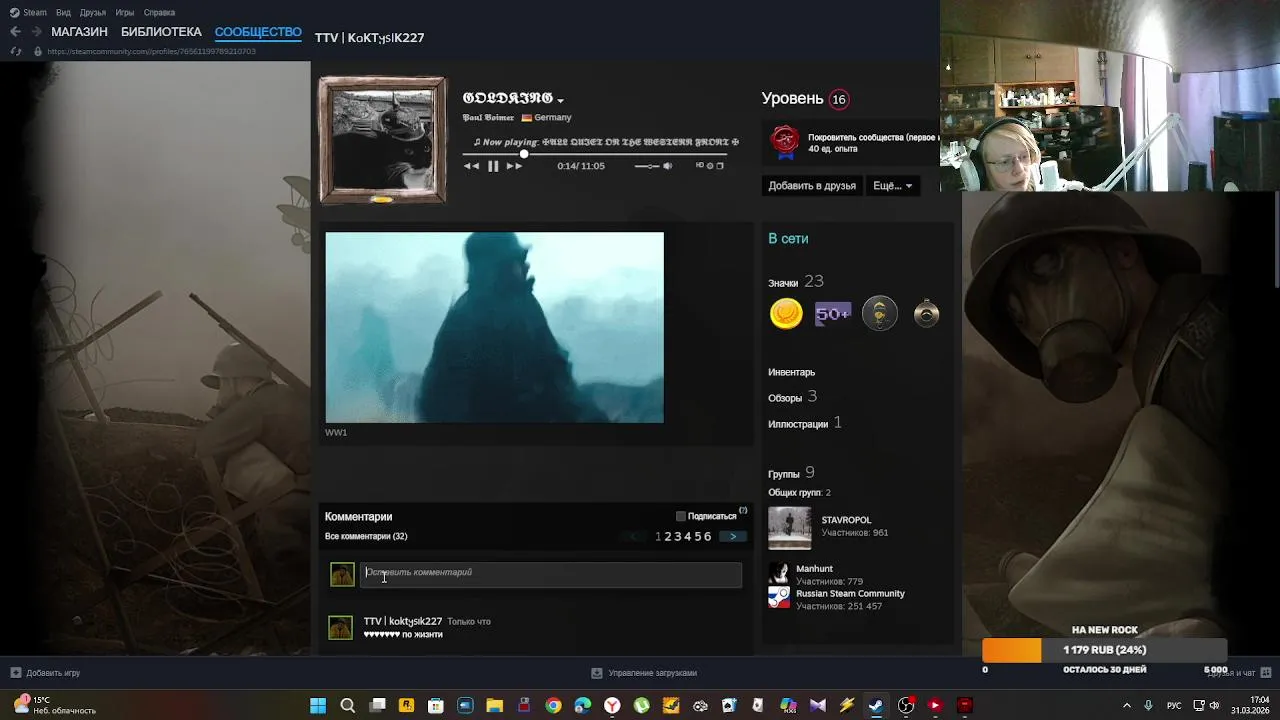Click next comments page arrow
This screenshot has width=1280, height=720.
(x=733, y=537)
